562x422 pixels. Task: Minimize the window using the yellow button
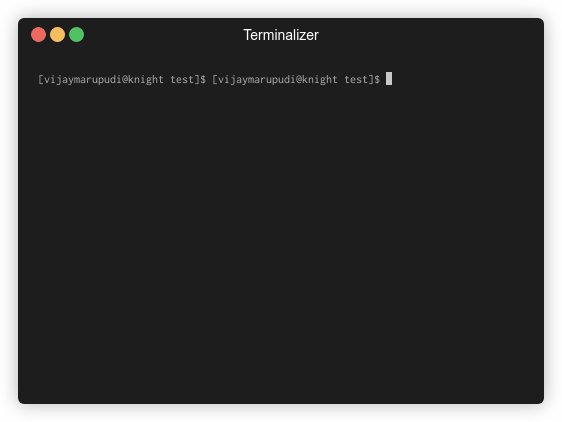tap(57, 35)
